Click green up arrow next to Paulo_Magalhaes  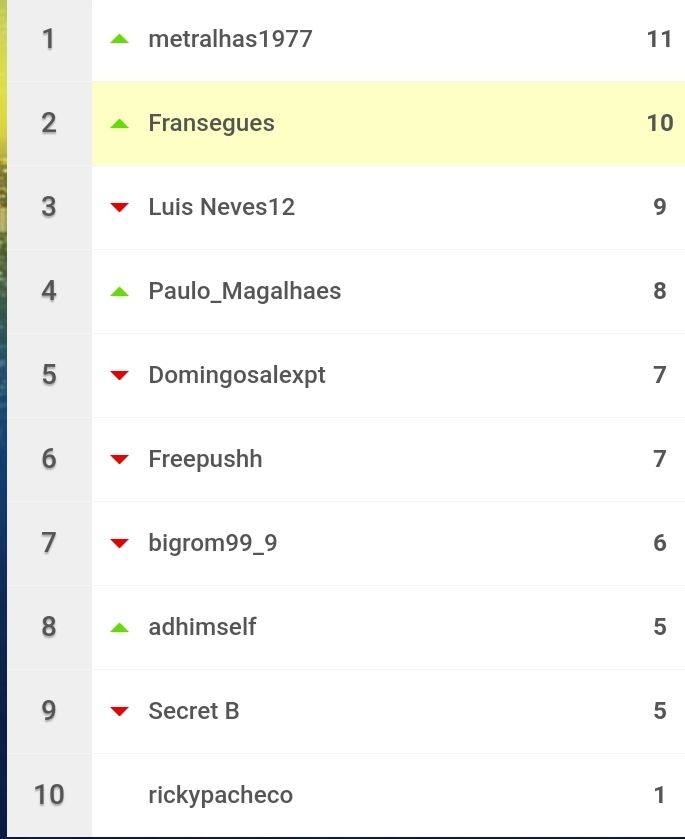pyautogui.click(x=119, y=292)
